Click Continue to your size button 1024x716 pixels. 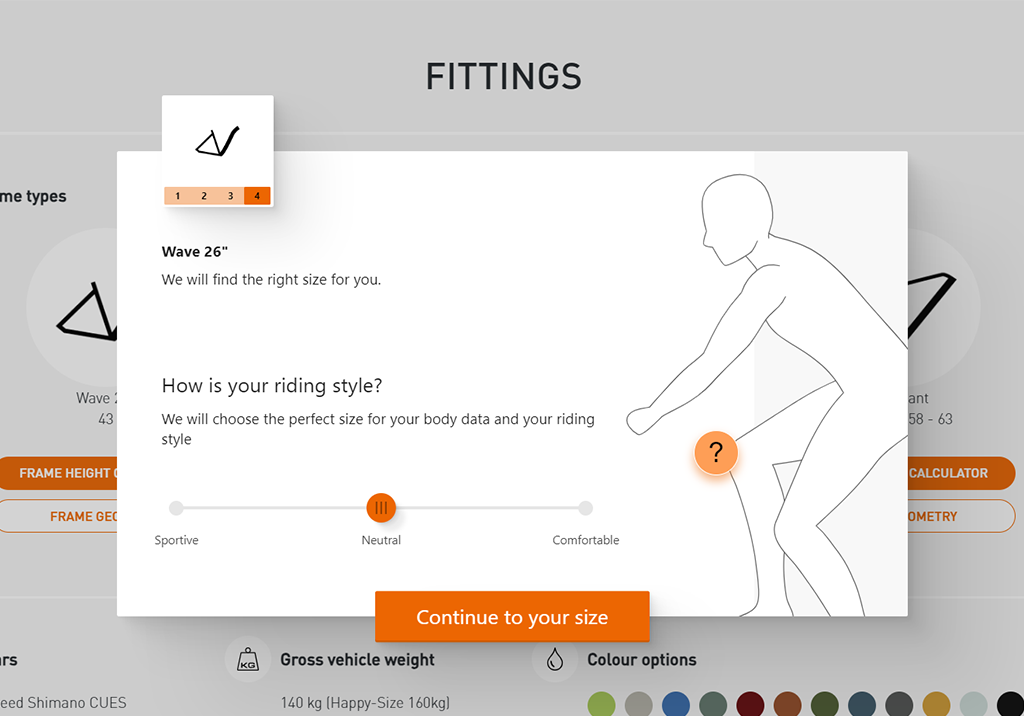tap(512, 617)
